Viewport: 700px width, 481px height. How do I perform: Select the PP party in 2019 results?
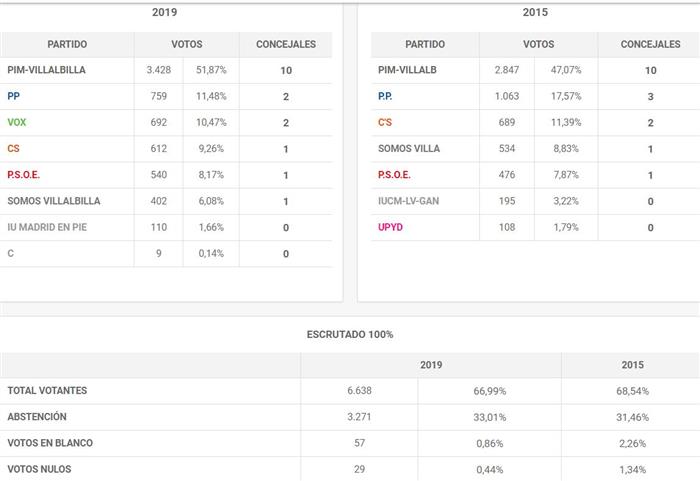(13, 97)
